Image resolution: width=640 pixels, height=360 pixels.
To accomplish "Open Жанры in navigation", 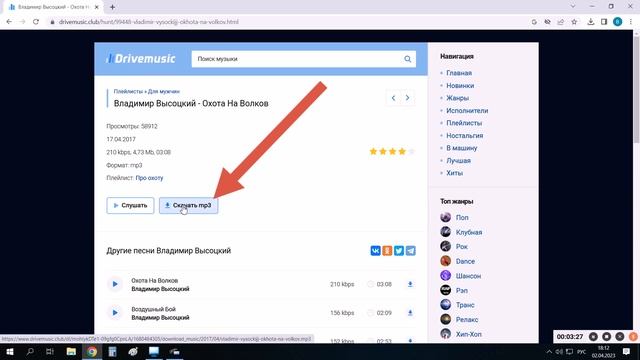I will coord(457,98).
